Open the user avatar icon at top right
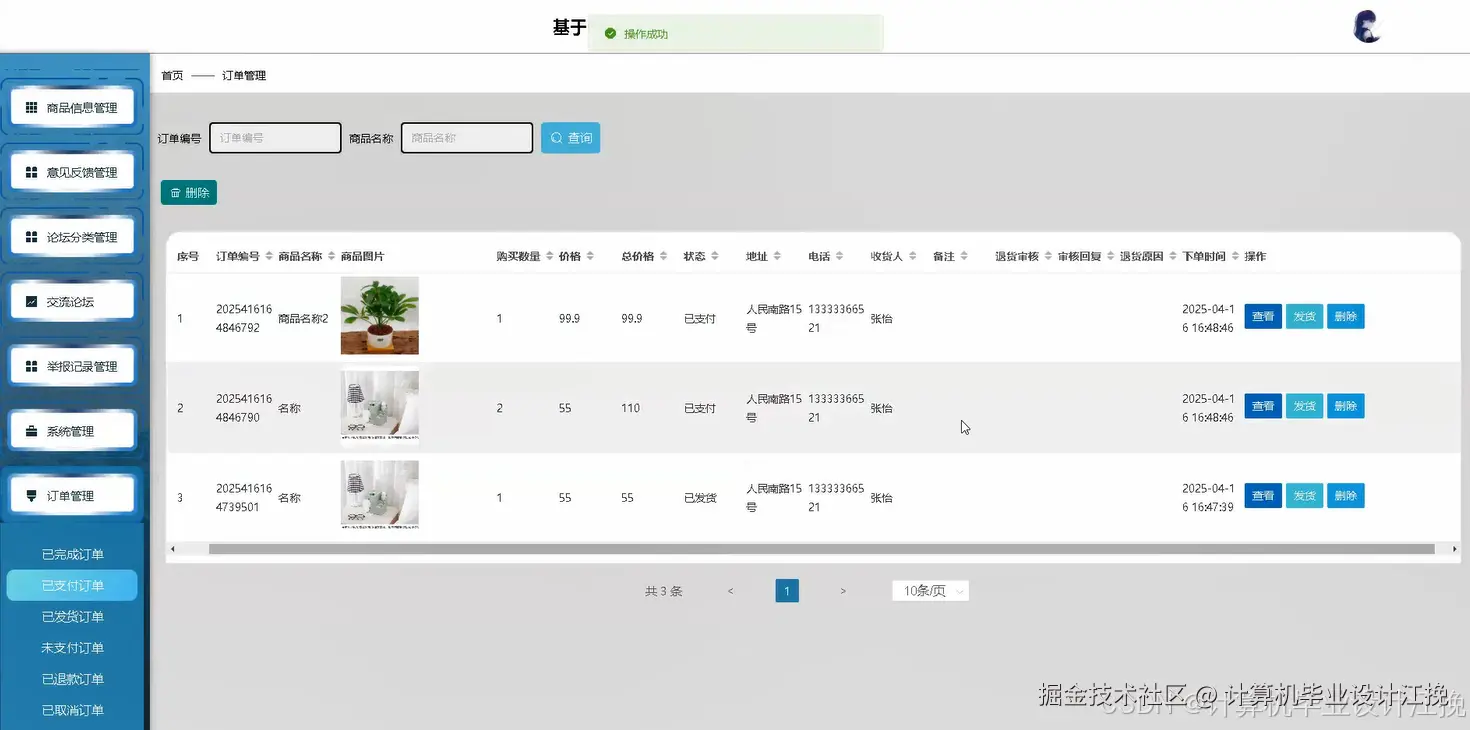Screen dimensions: 1470x730 pyautogui.click(x=1366, y=26)
